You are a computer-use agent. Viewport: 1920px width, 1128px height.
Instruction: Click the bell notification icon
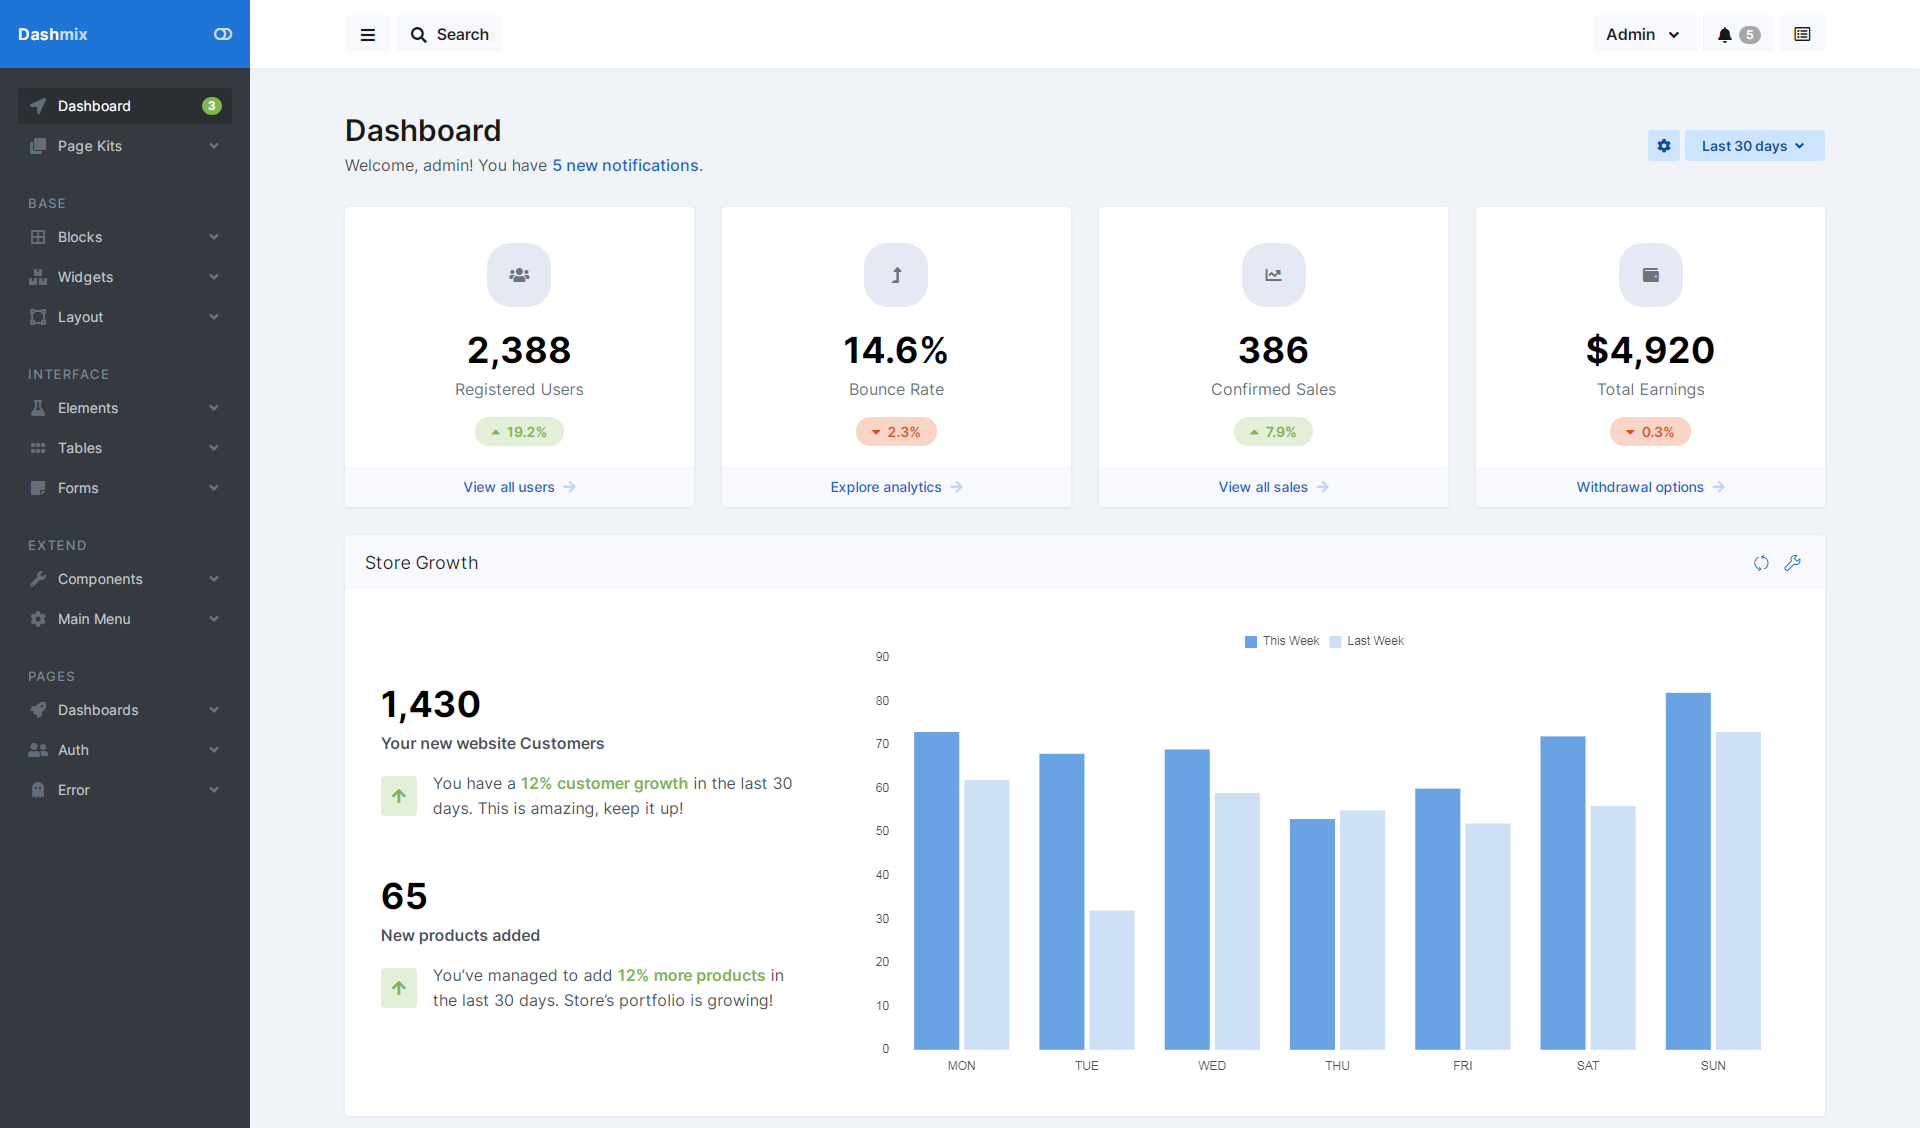coord(1724,35)
